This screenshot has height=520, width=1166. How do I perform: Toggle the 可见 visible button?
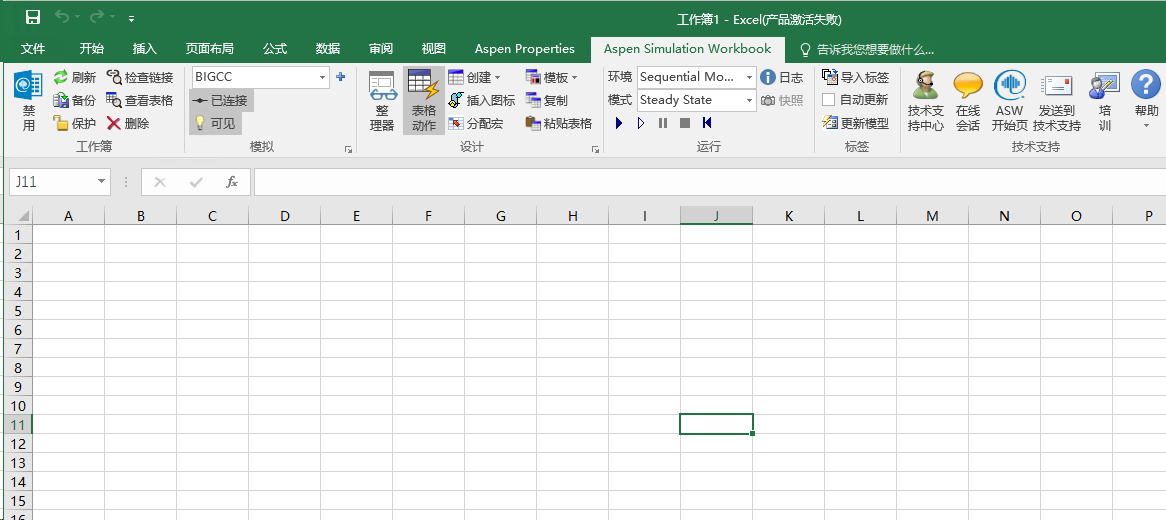pos(216,123)
